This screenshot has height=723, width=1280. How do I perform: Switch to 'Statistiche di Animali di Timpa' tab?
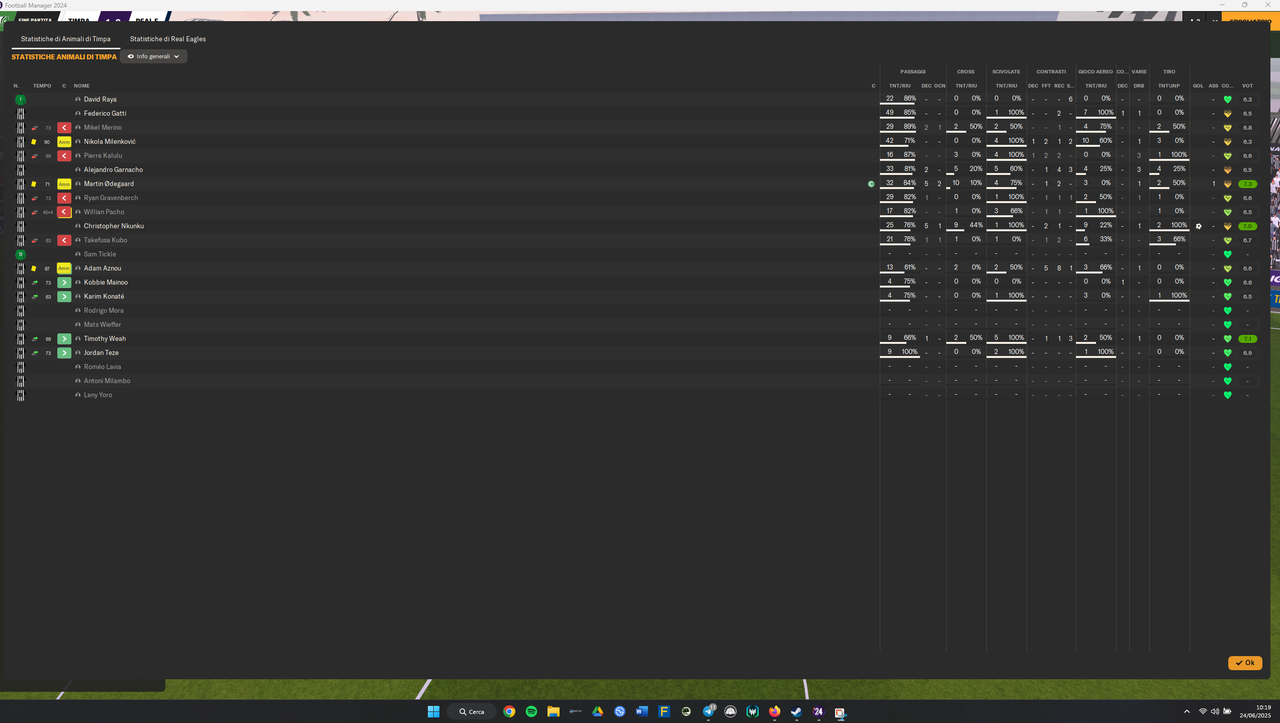point(66,39)
